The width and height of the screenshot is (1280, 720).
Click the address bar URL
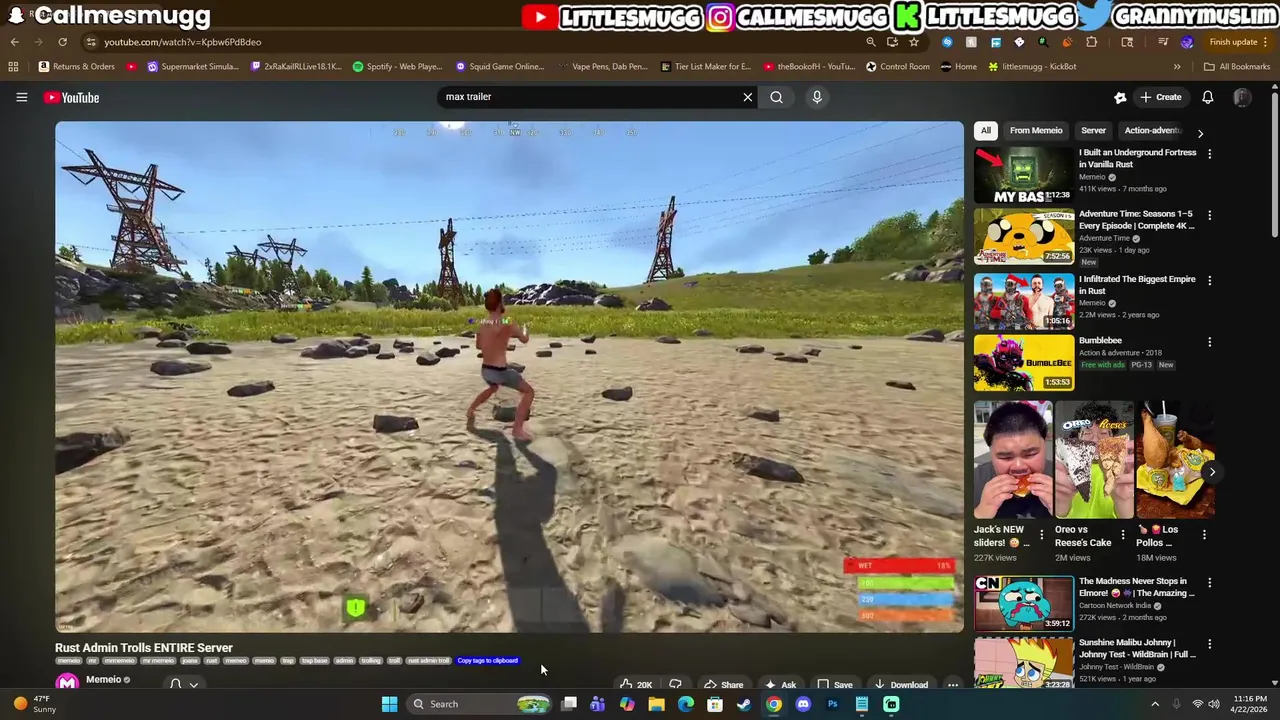click(x=183, y=42)
